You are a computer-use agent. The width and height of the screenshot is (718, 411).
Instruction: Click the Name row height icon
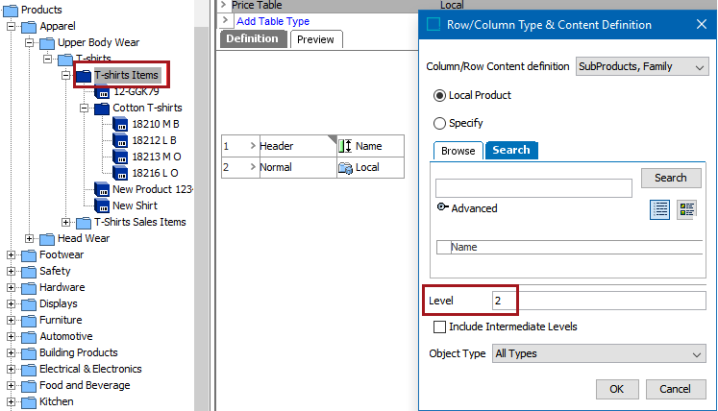coord(345,146)
